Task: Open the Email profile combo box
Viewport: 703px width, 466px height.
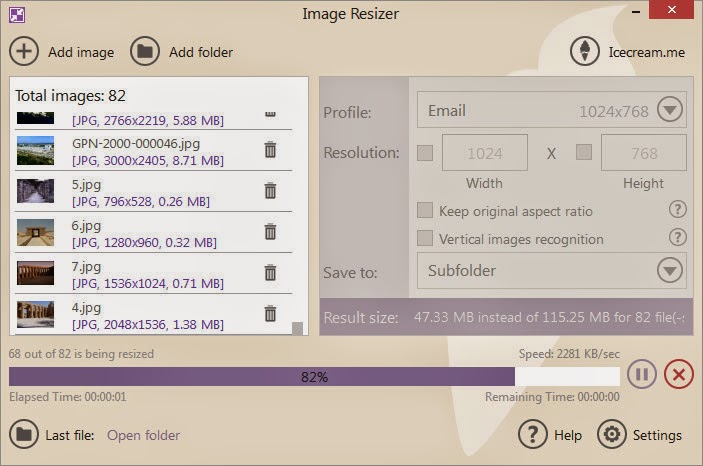Action: click(551, 110)
